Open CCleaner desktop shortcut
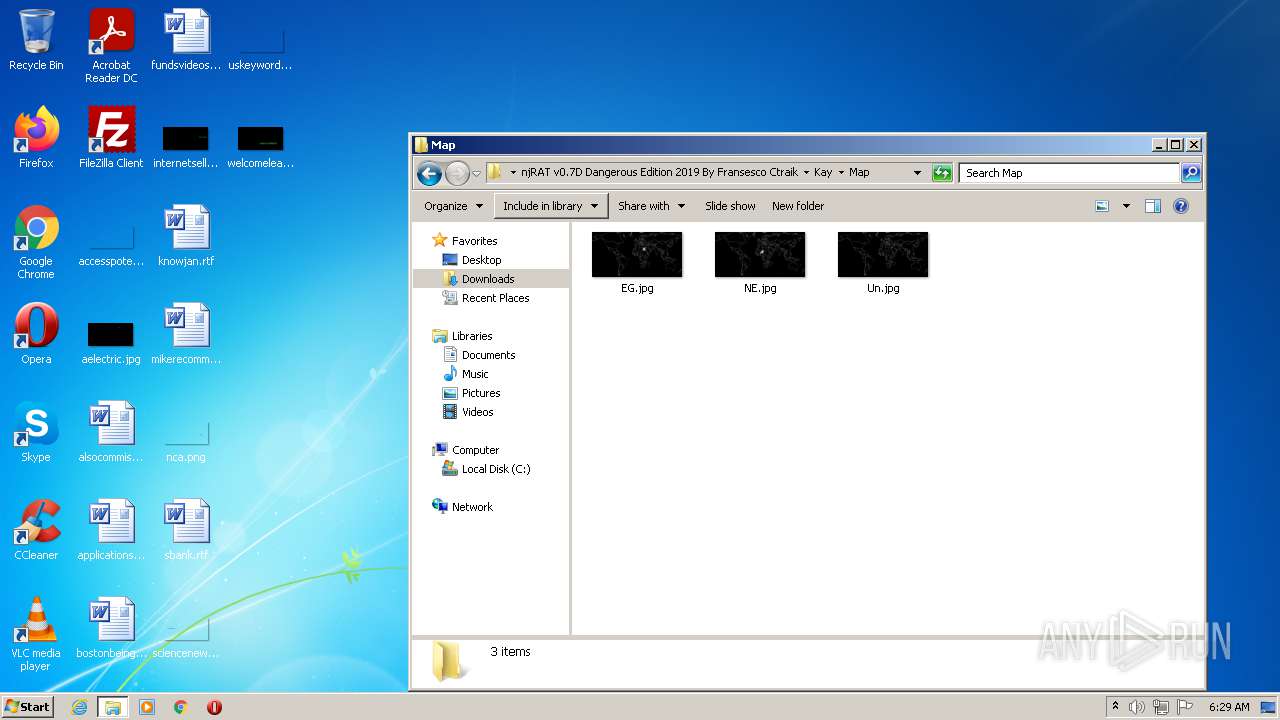Image resolution: width=1280 pixels, height=720 pixels. (36, 530)
